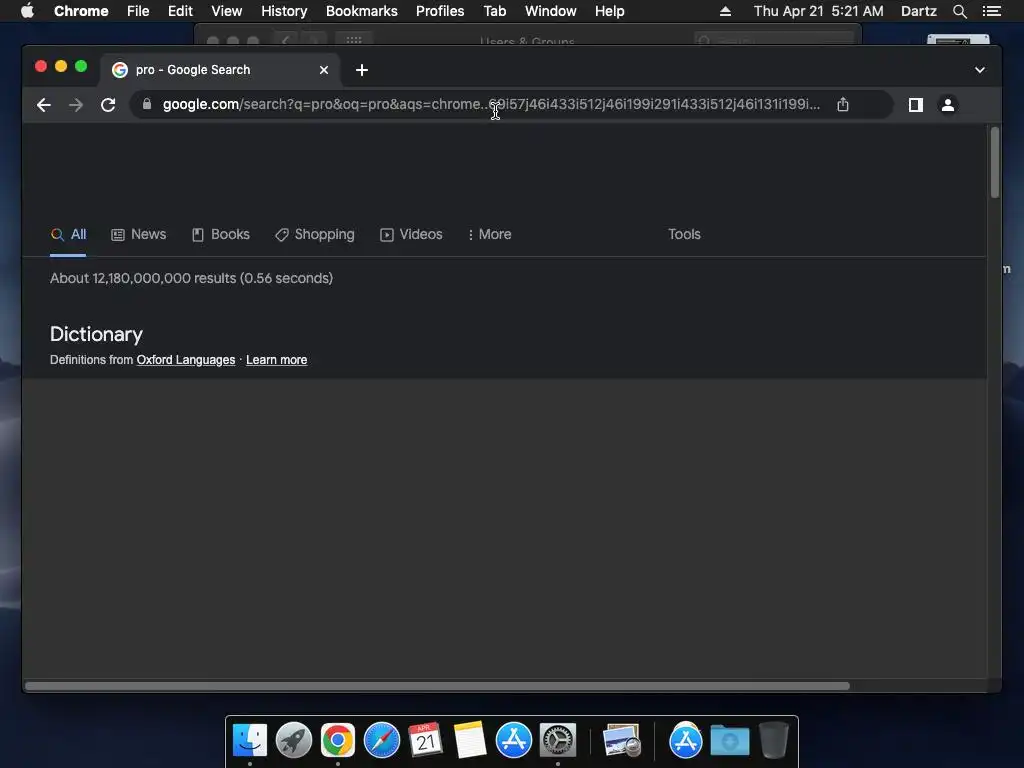Share this page from the address bar
Screen dimensions: 1024x768
click(842, 104)
